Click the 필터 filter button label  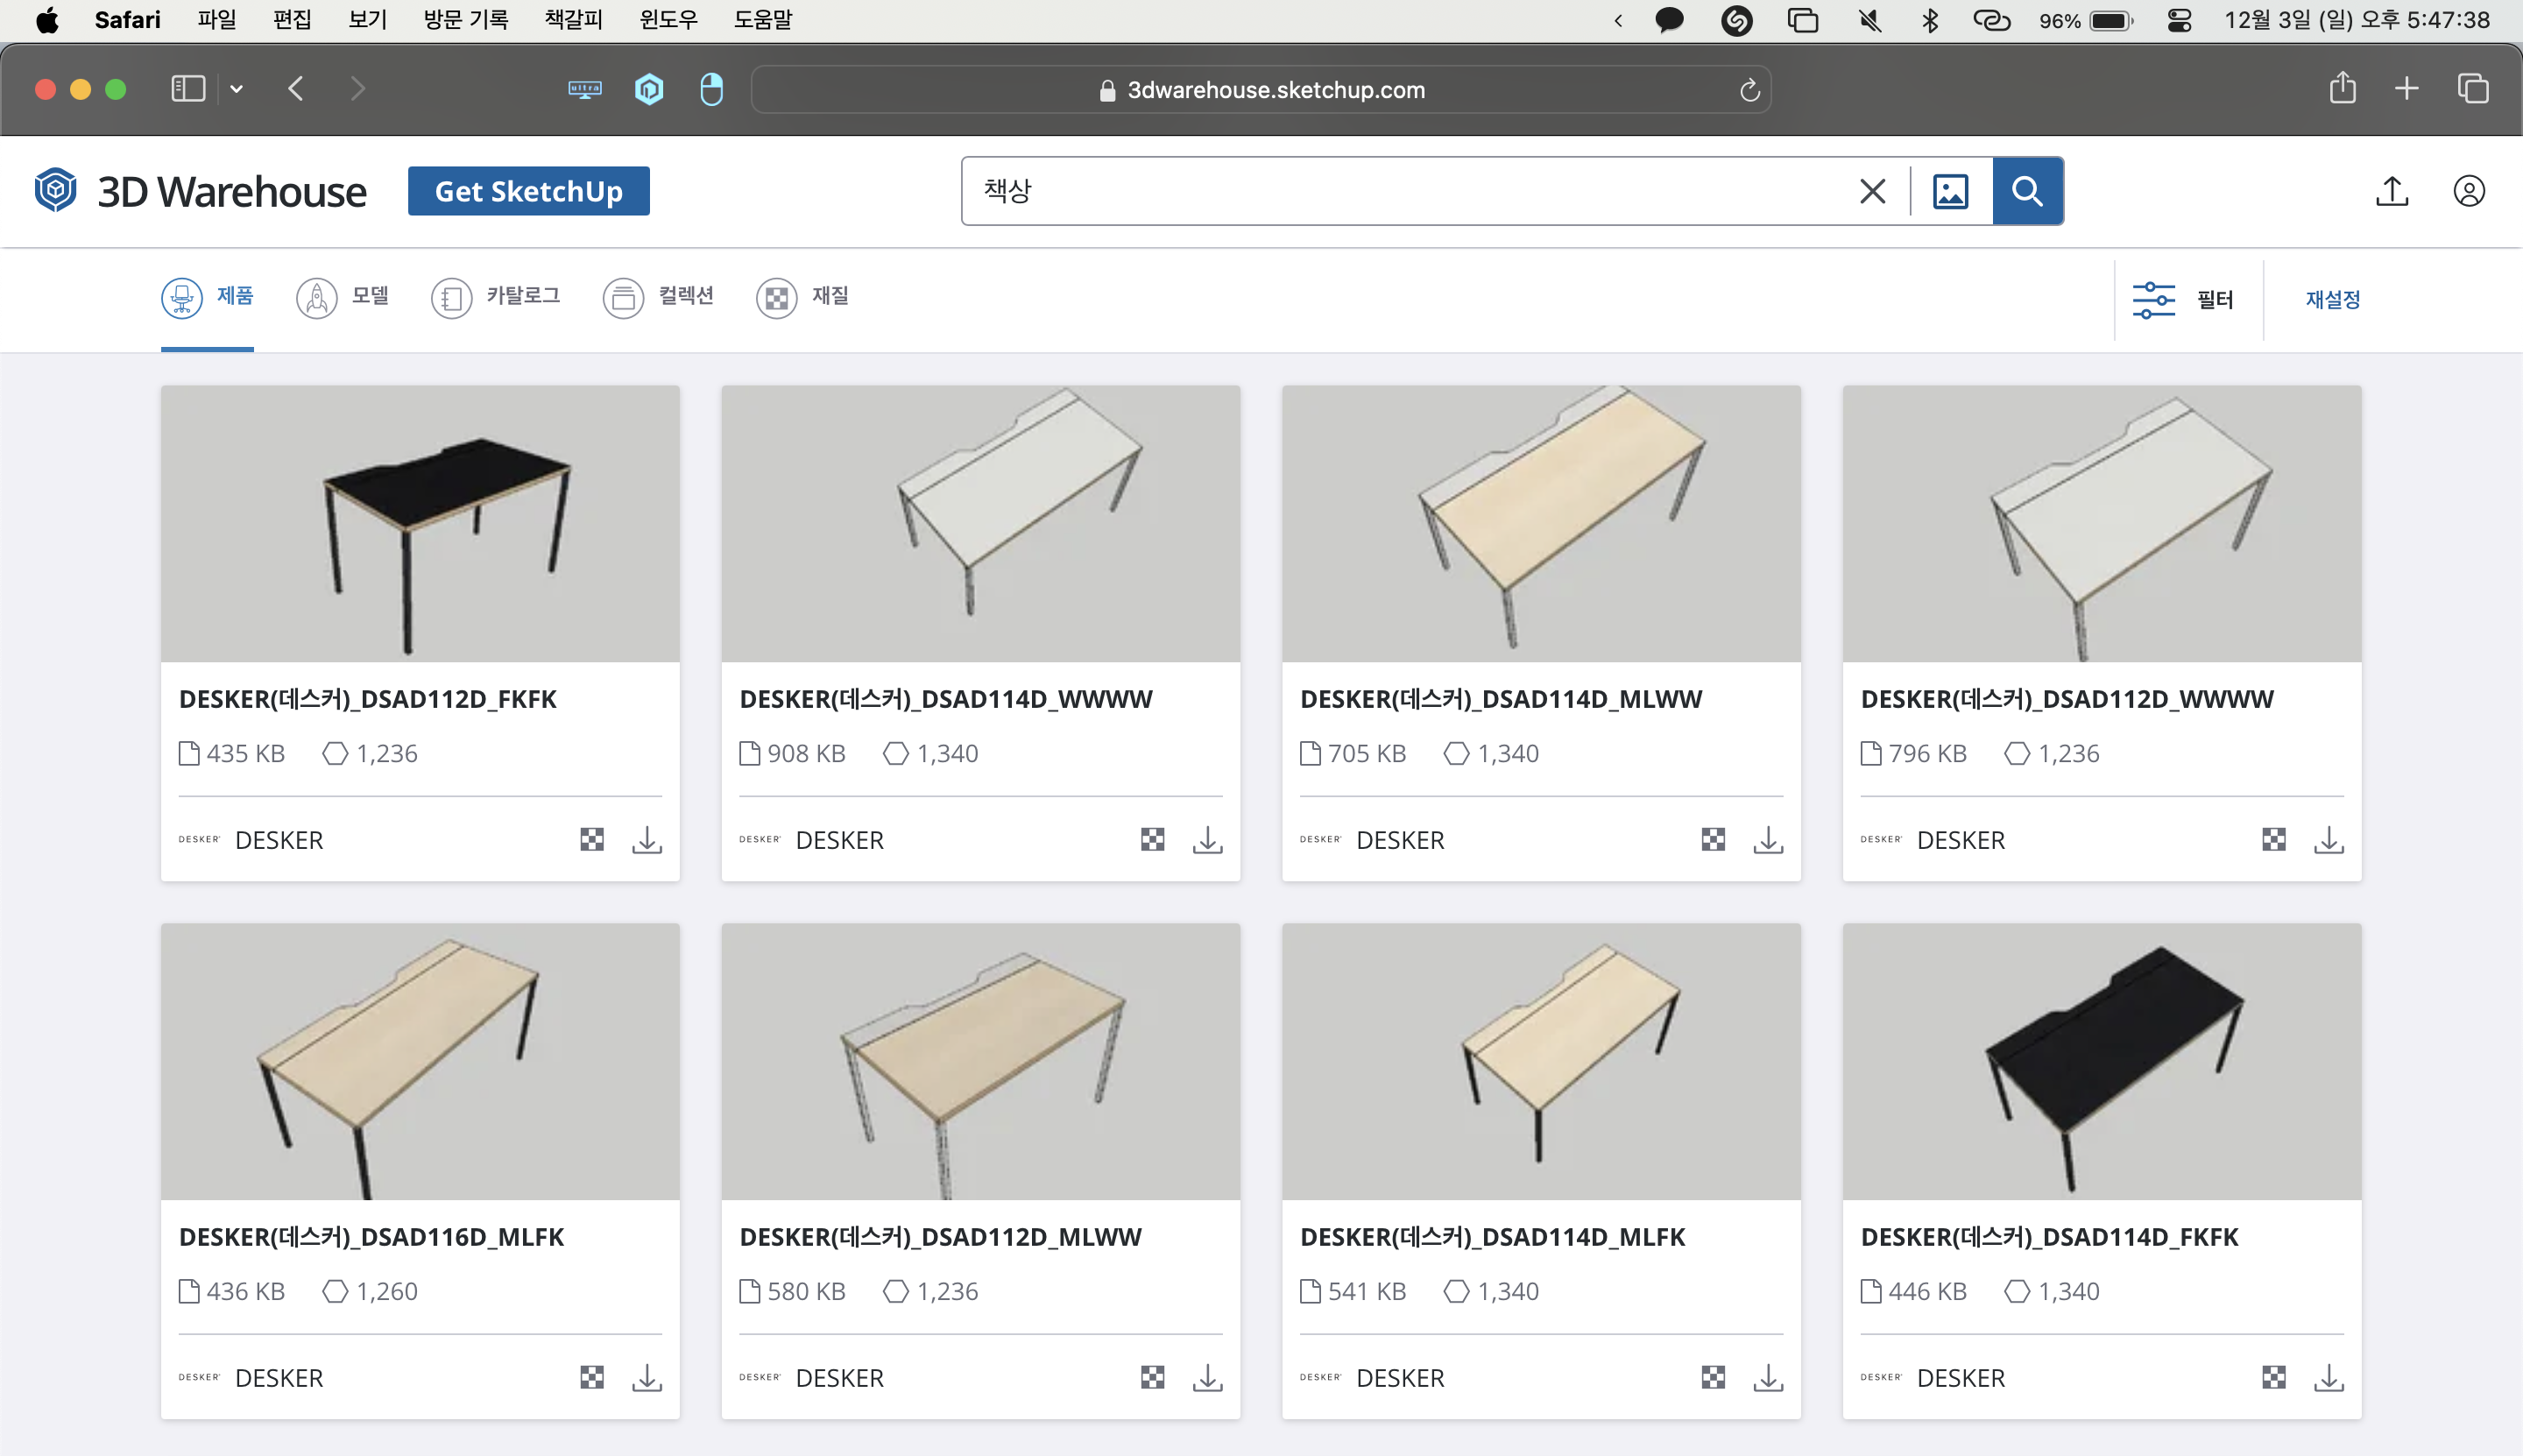2215,300
